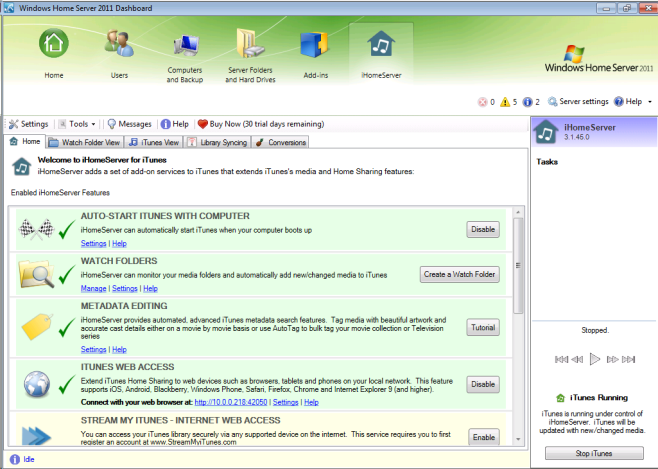Open the Metadata Editing Tutorial
658x469 pixels.
(x=483, y=328)
